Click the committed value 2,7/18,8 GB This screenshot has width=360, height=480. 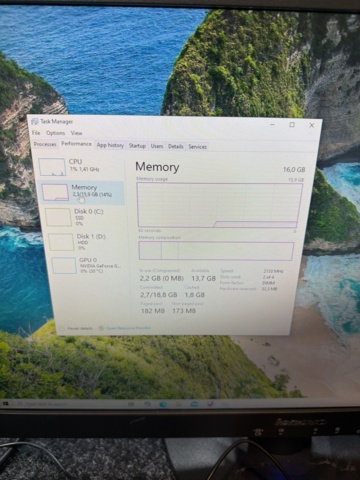tap(158, 295)
